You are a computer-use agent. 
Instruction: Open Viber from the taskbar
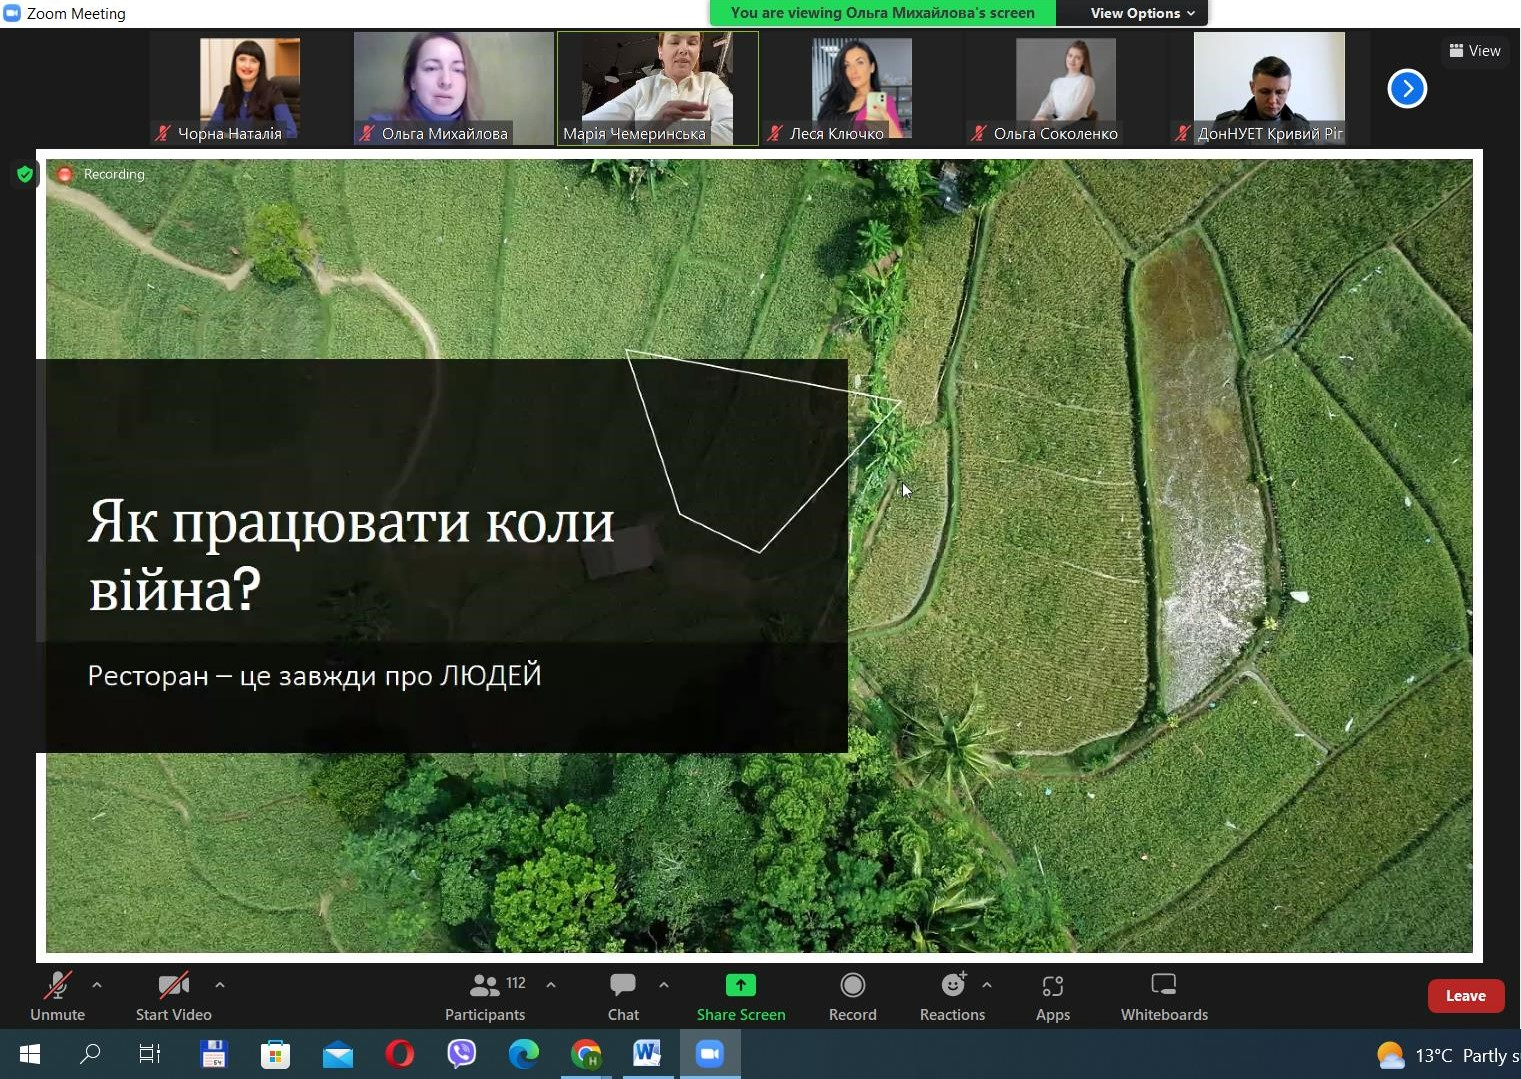(x=461, y=1054)
